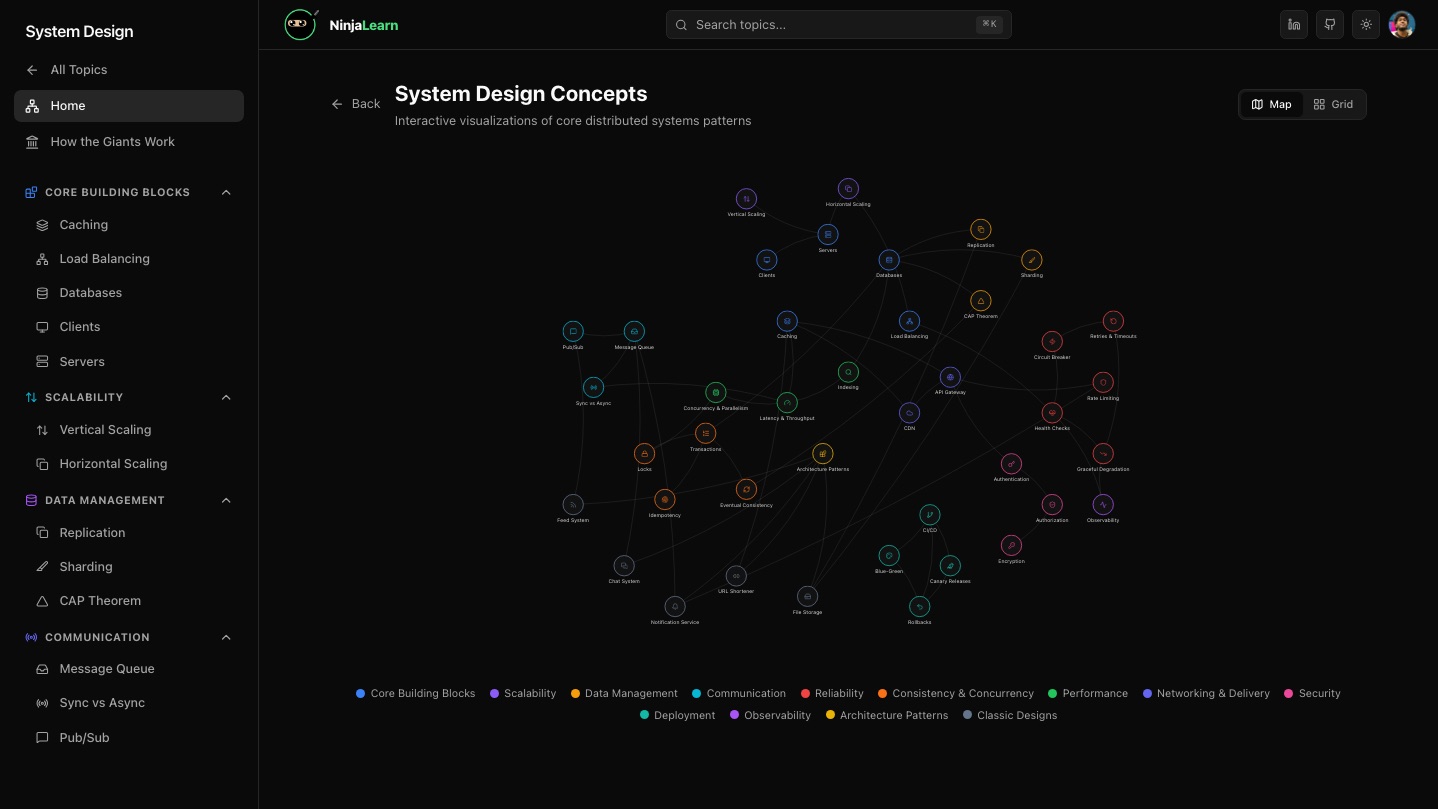Select the Authorization node
Viewport: 1438px width, 809px height.
[1052, 505]
